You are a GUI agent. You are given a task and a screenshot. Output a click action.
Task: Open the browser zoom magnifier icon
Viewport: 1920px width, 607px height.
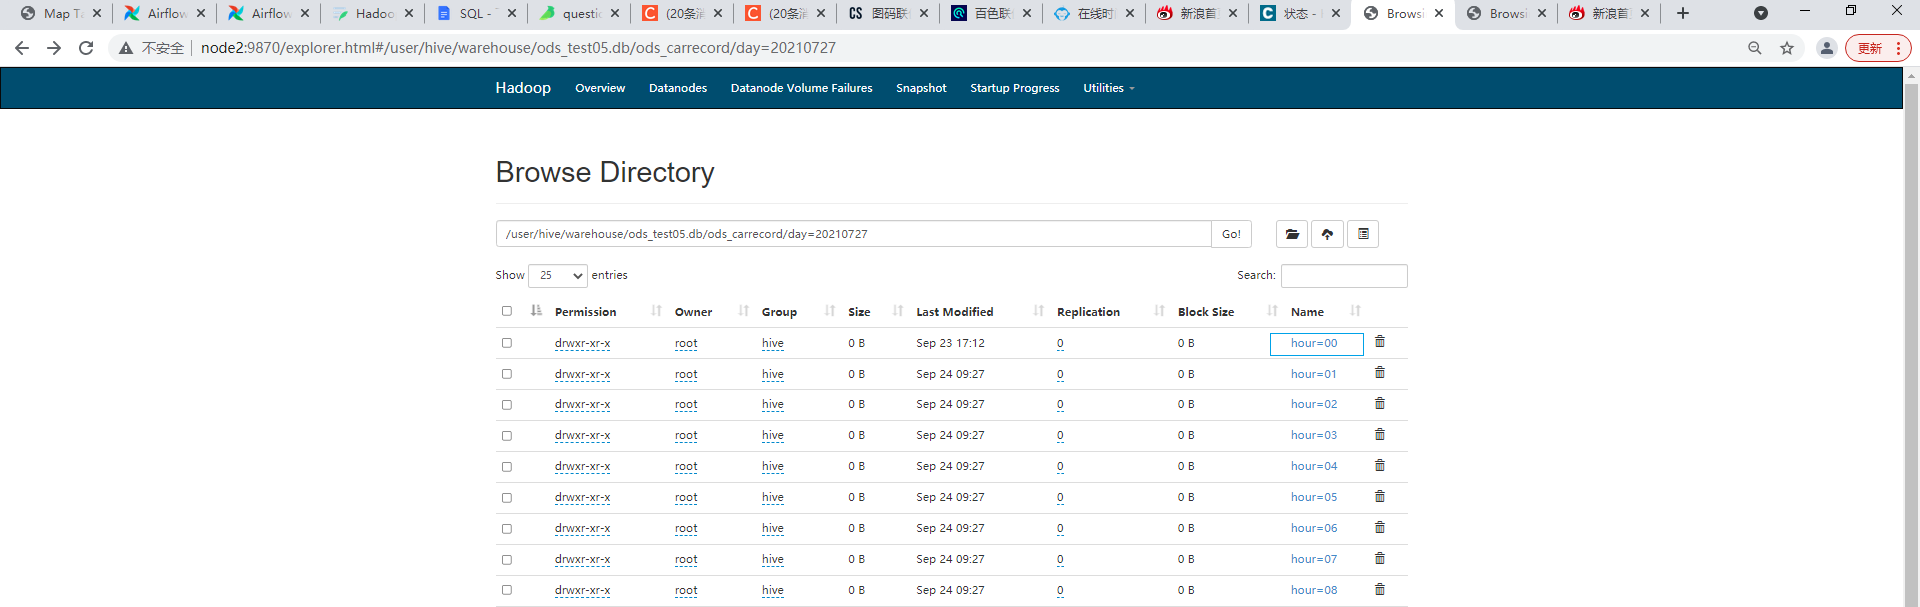coord(1755,48)
